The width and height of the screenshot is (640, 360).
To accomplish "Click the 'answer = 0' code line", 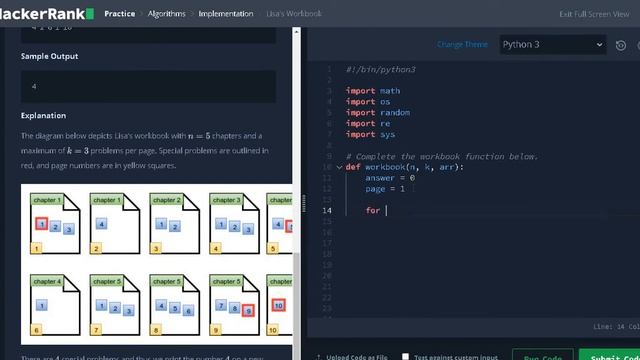I will pos(390,178).
